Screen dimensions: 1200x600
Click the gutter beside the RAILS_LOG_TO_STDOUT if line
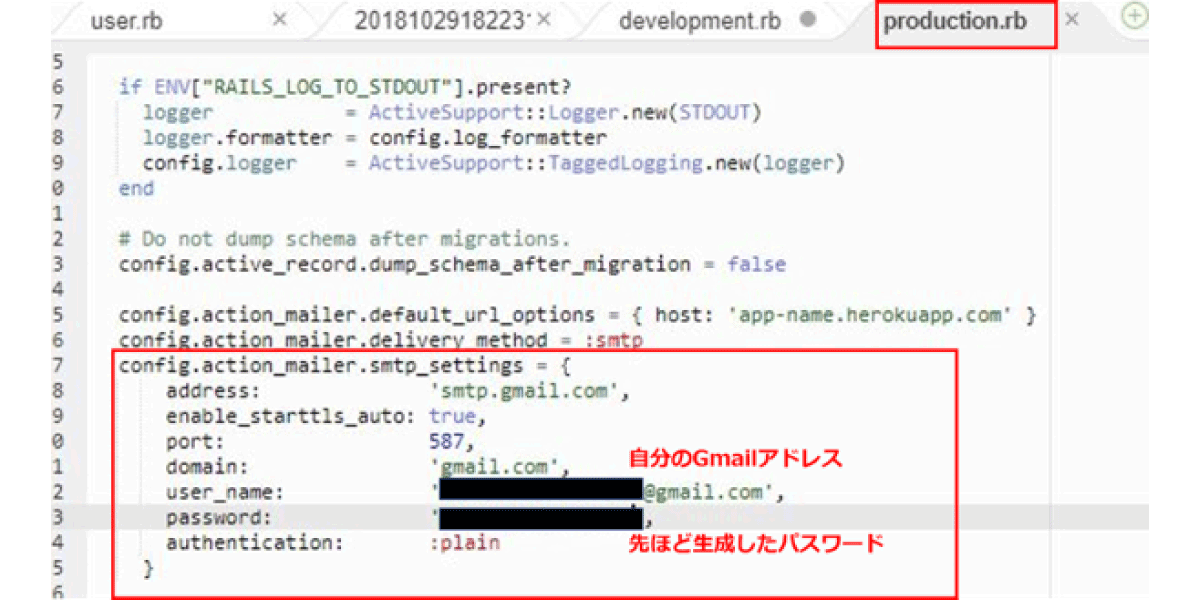(x=58, y=87)
